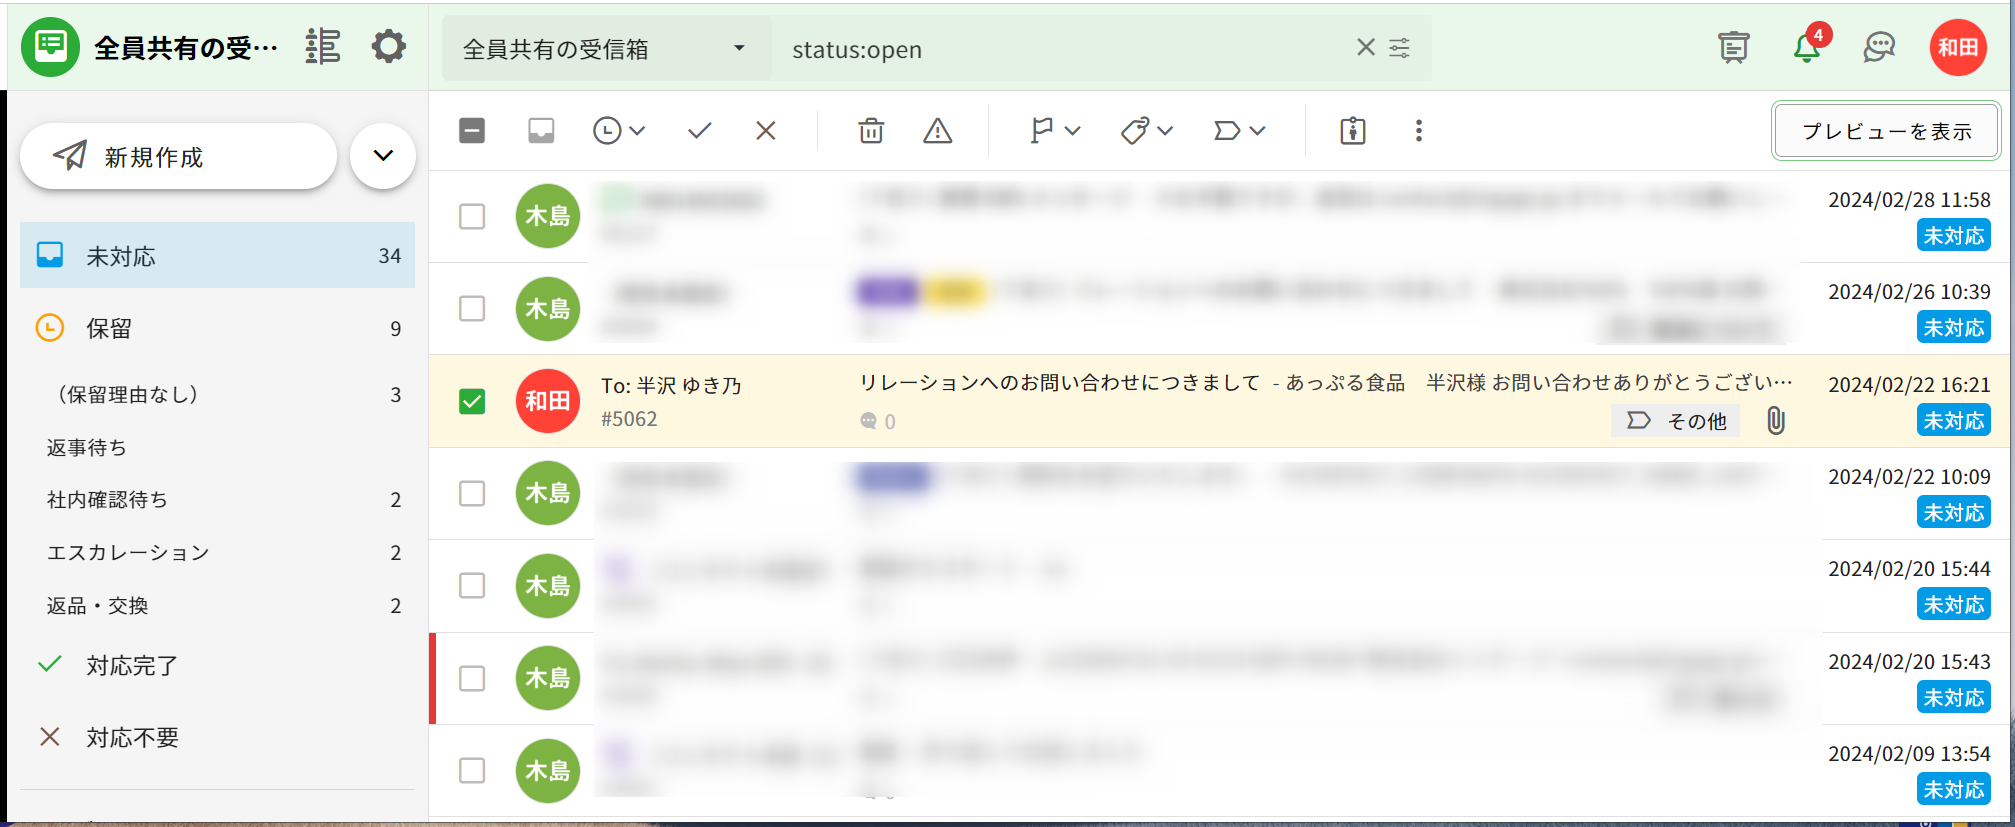
Task: Check the 2024/02/28 11:58 message checkbox
Action: [x=472, y=216]
